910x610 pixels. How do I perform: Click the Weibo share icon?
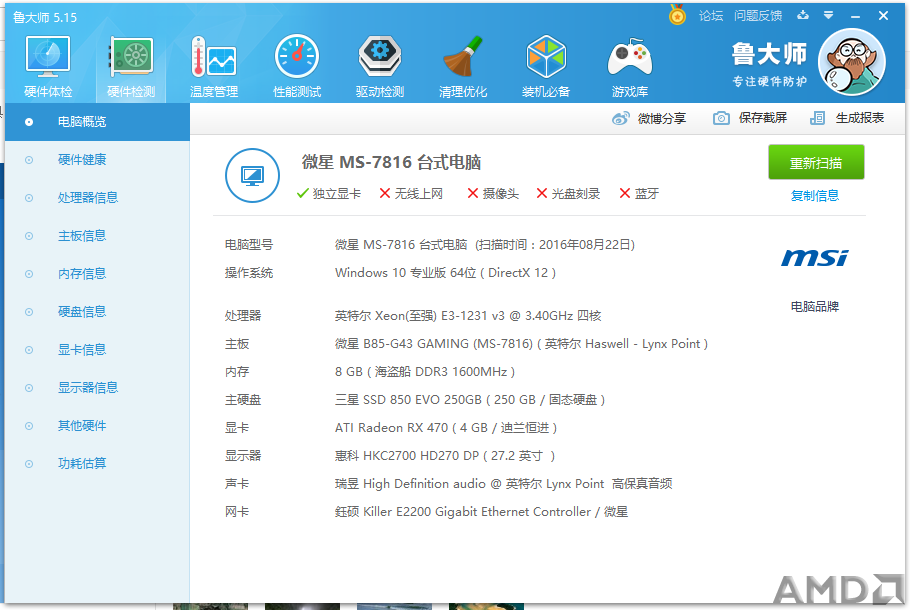(620, 118)
